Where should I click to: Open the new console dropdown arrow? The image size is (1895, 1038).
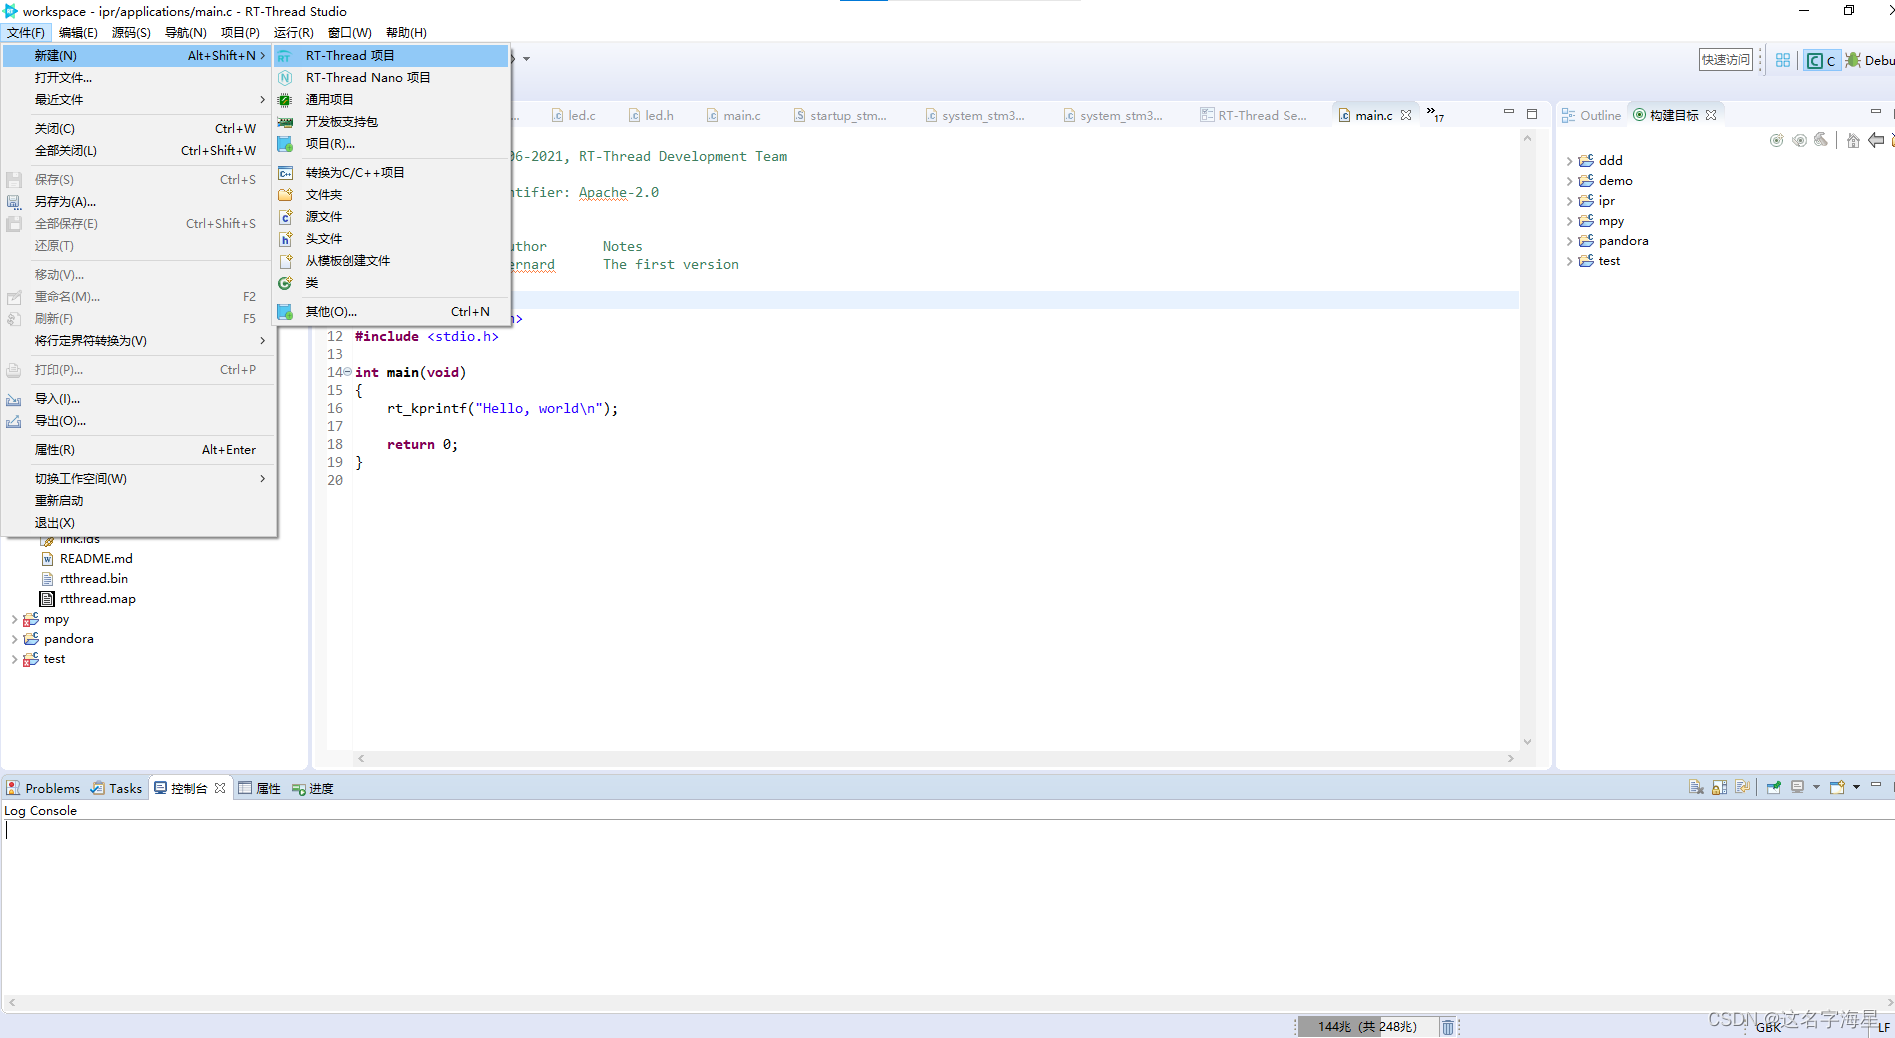(x=1856, y=788)
